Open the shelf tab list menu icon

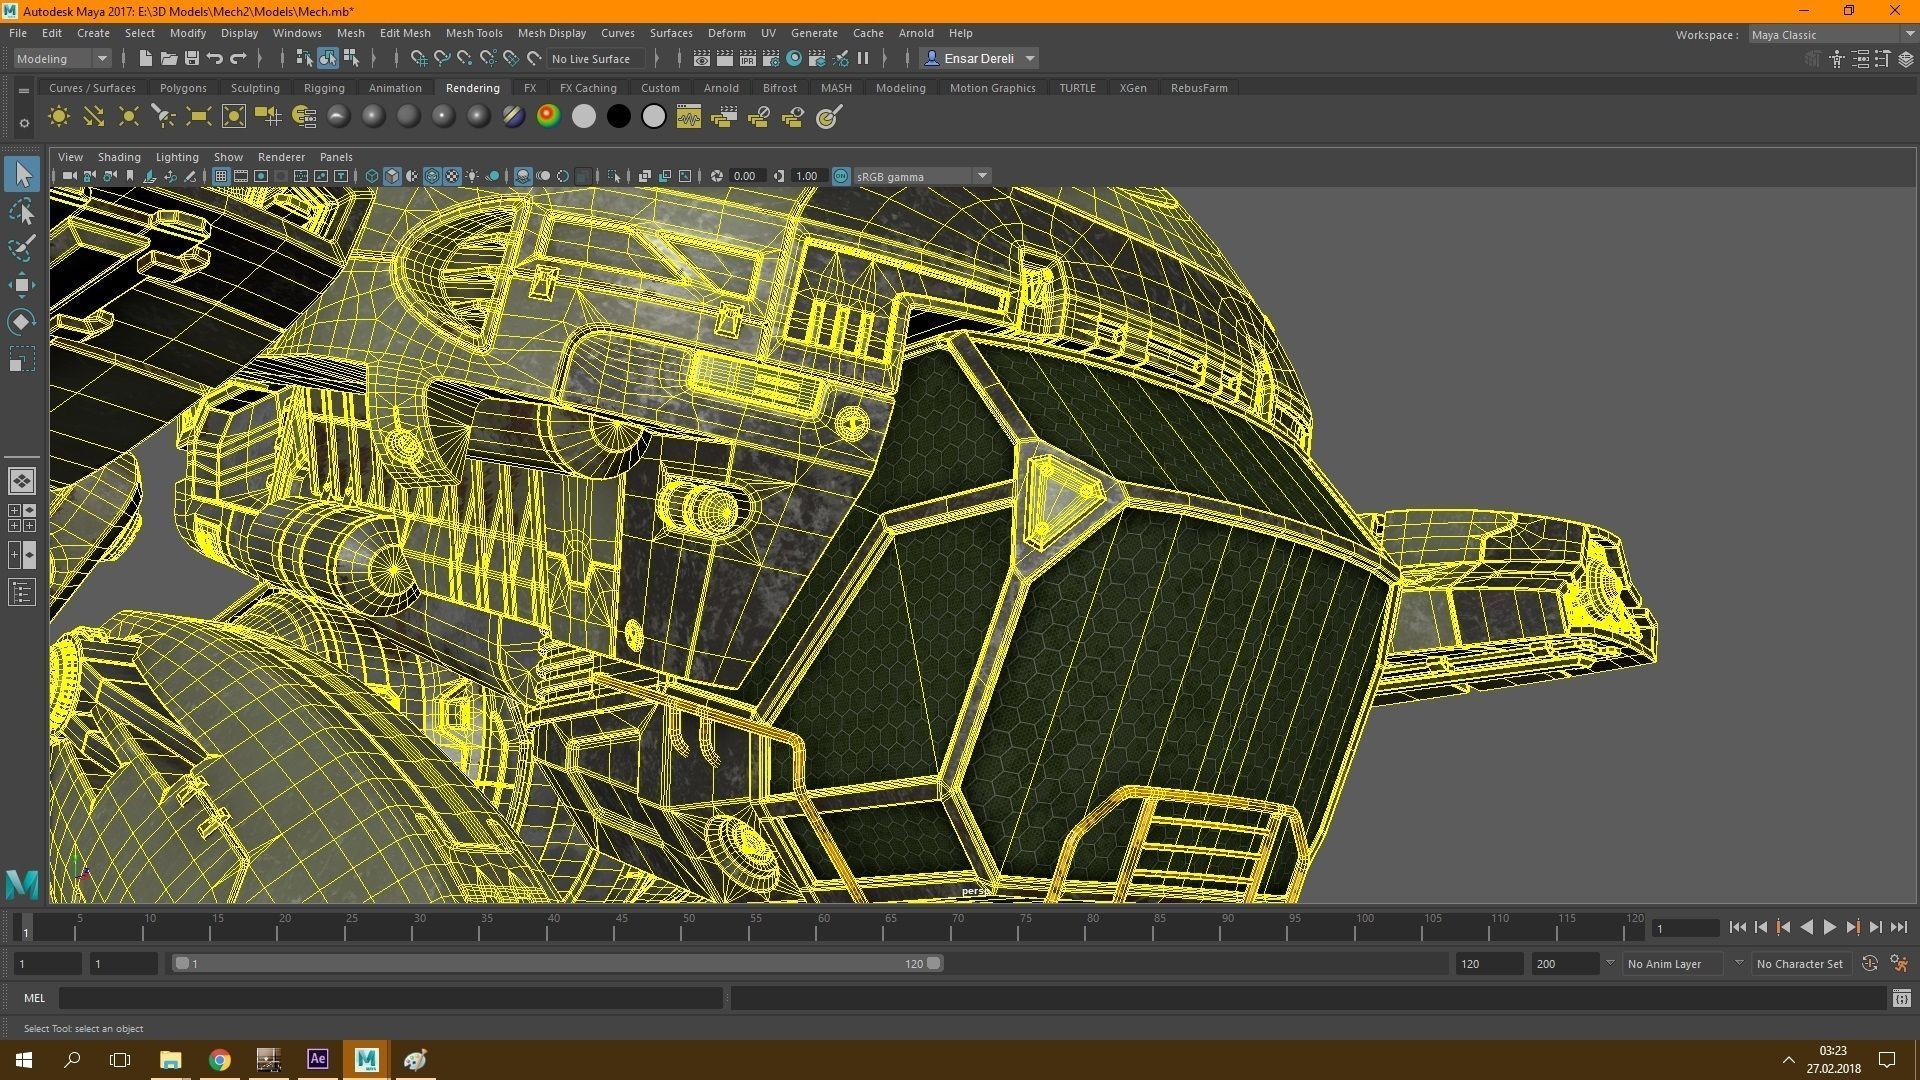click(x=23, y=90)
